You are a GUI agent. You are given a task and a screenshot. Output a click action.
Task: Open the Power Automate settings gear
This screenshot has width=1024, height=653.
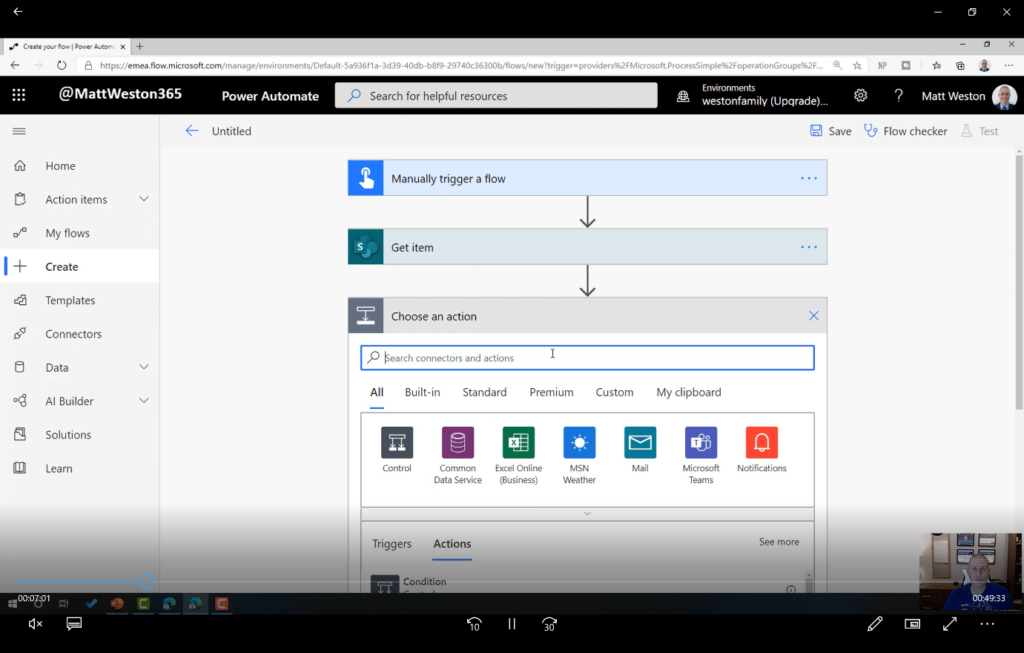point(860,96)
